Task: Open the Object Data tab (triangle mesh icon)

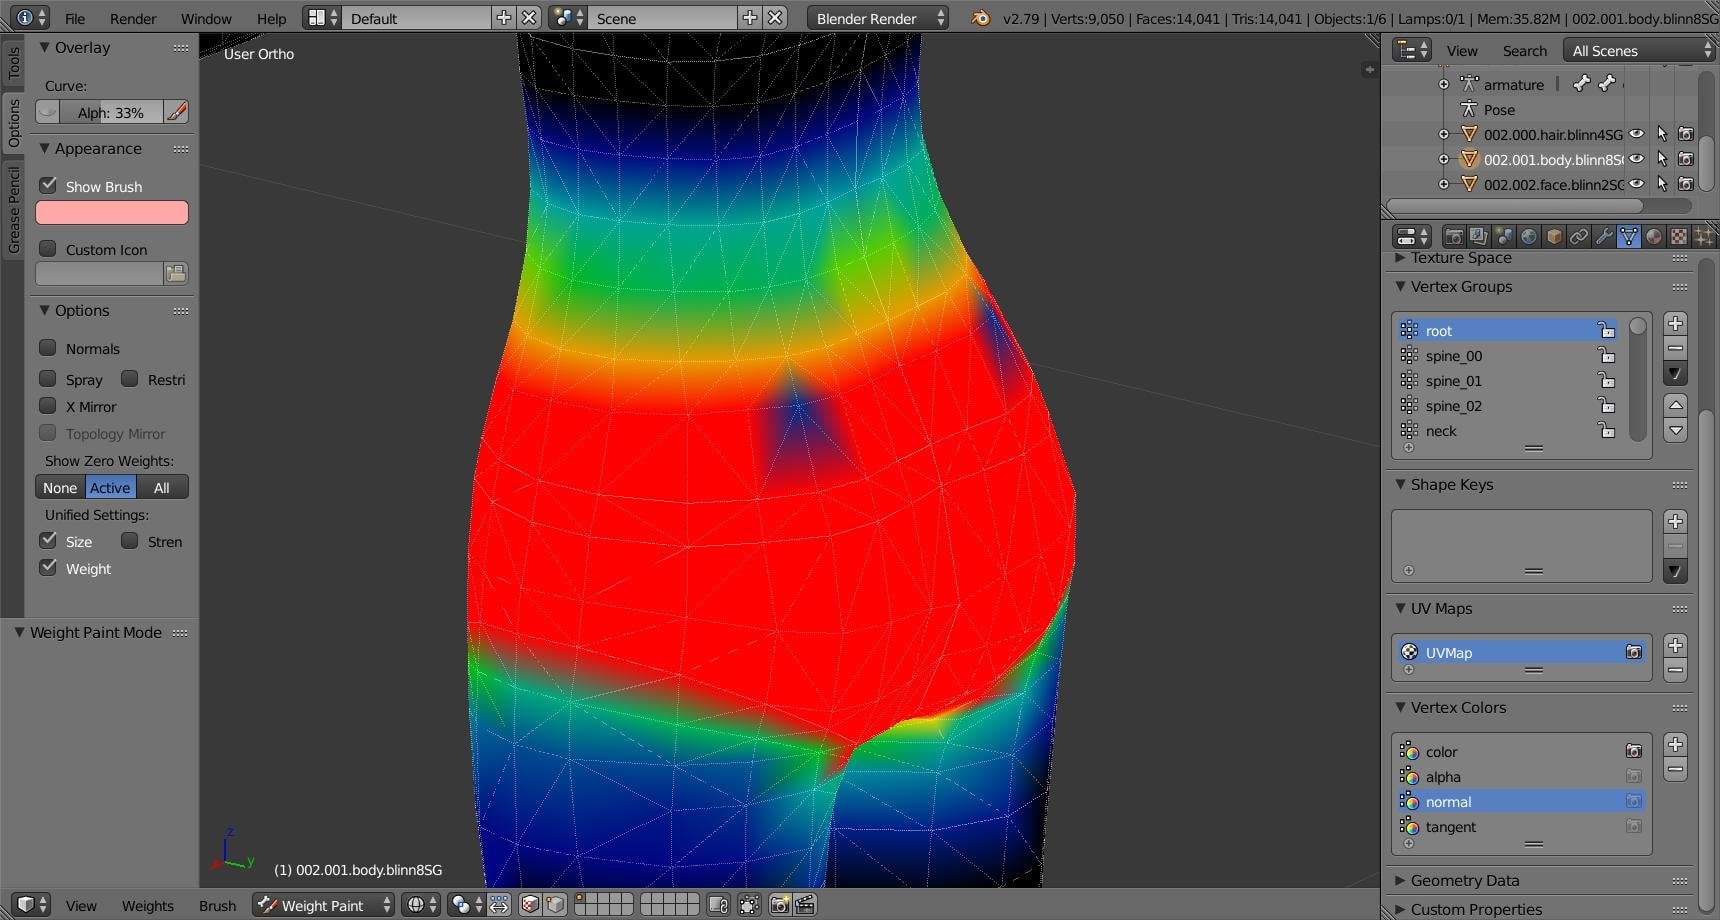Action: (1629, 237)
